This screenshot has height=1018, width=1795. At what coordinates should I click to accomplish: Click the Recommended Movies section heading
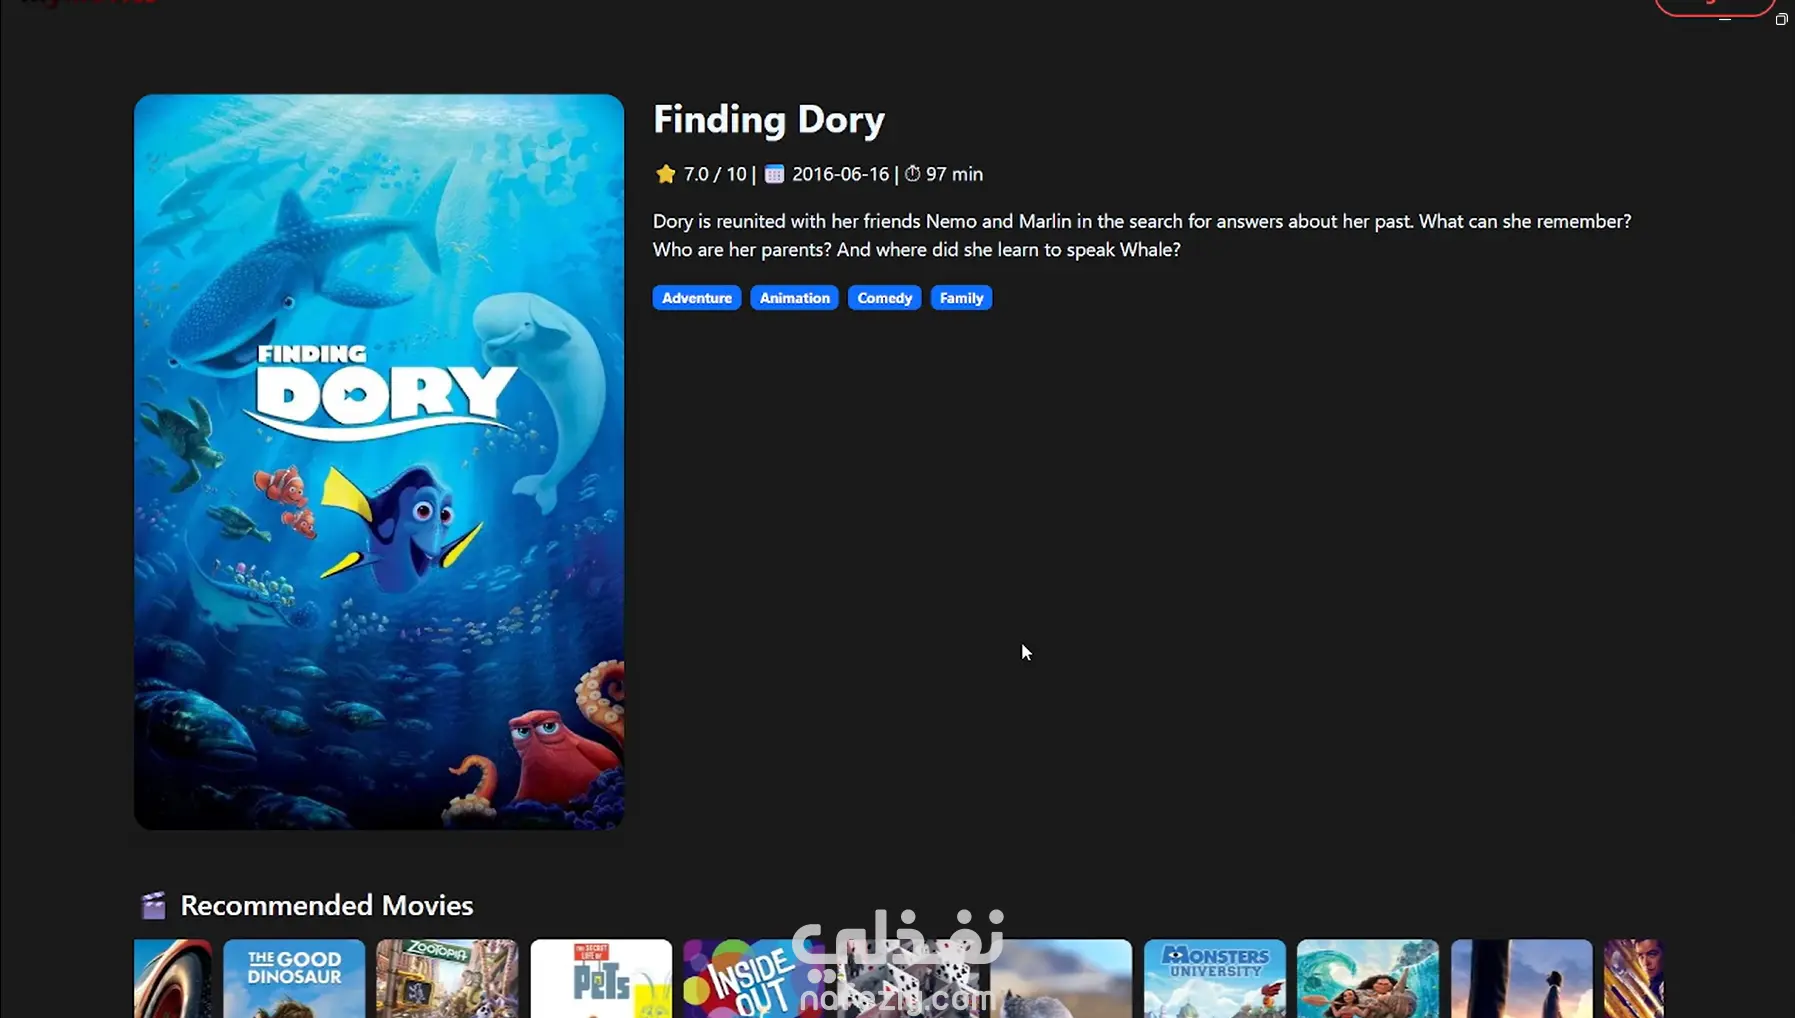click(x=327, y=905)
